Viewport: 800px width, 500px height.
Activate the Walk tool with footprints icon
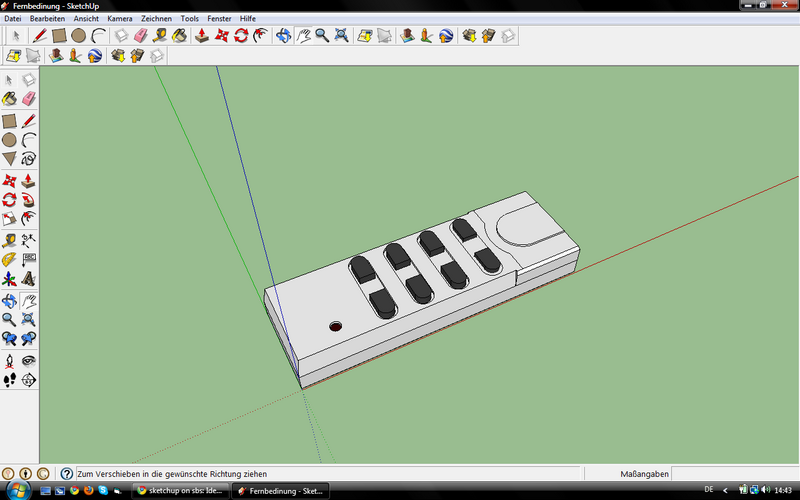tap(9, 379)
